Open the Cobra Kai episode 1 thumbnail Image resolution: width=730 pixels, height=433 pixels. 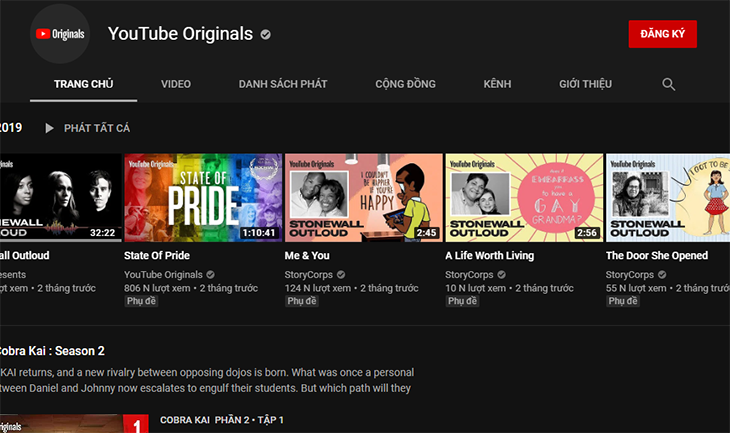pyautogui.click(x=74, y=424)
